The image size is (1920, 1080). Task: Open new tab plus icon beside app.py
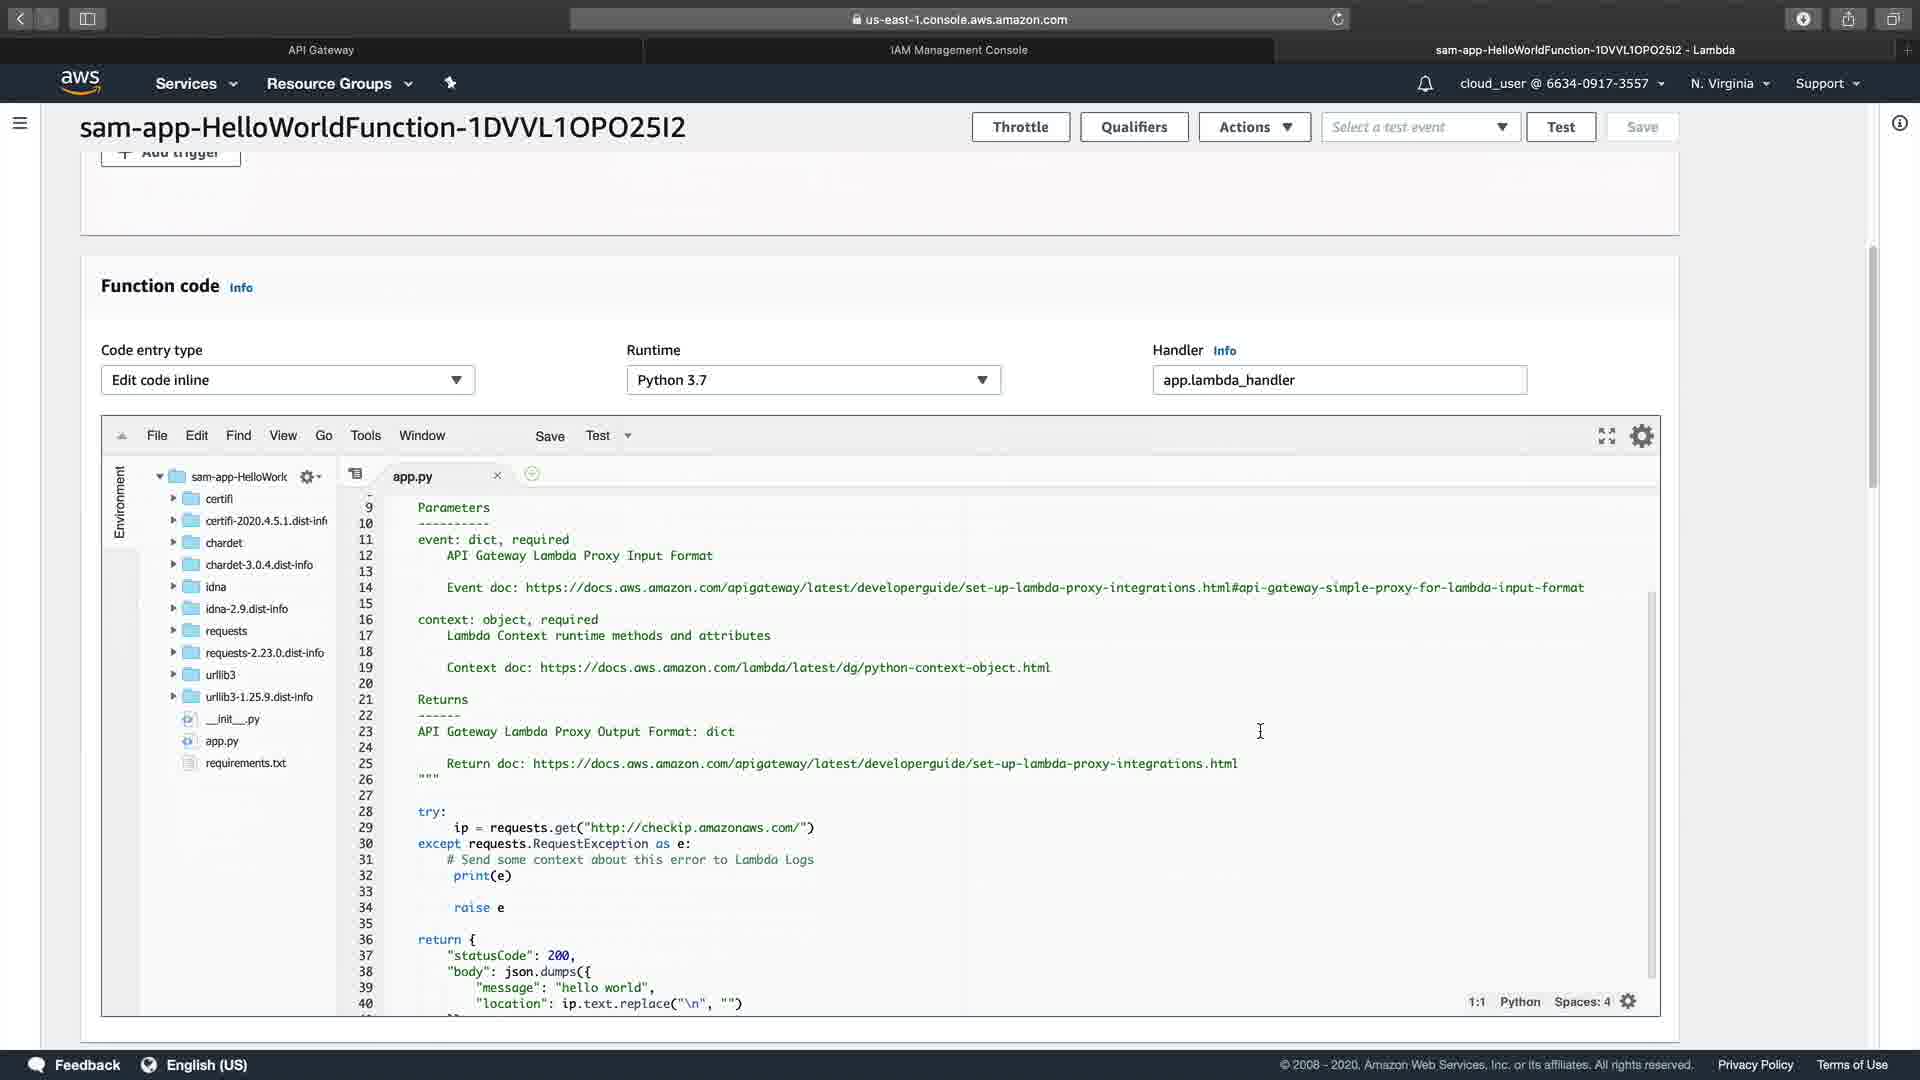[x=532, y=474]
